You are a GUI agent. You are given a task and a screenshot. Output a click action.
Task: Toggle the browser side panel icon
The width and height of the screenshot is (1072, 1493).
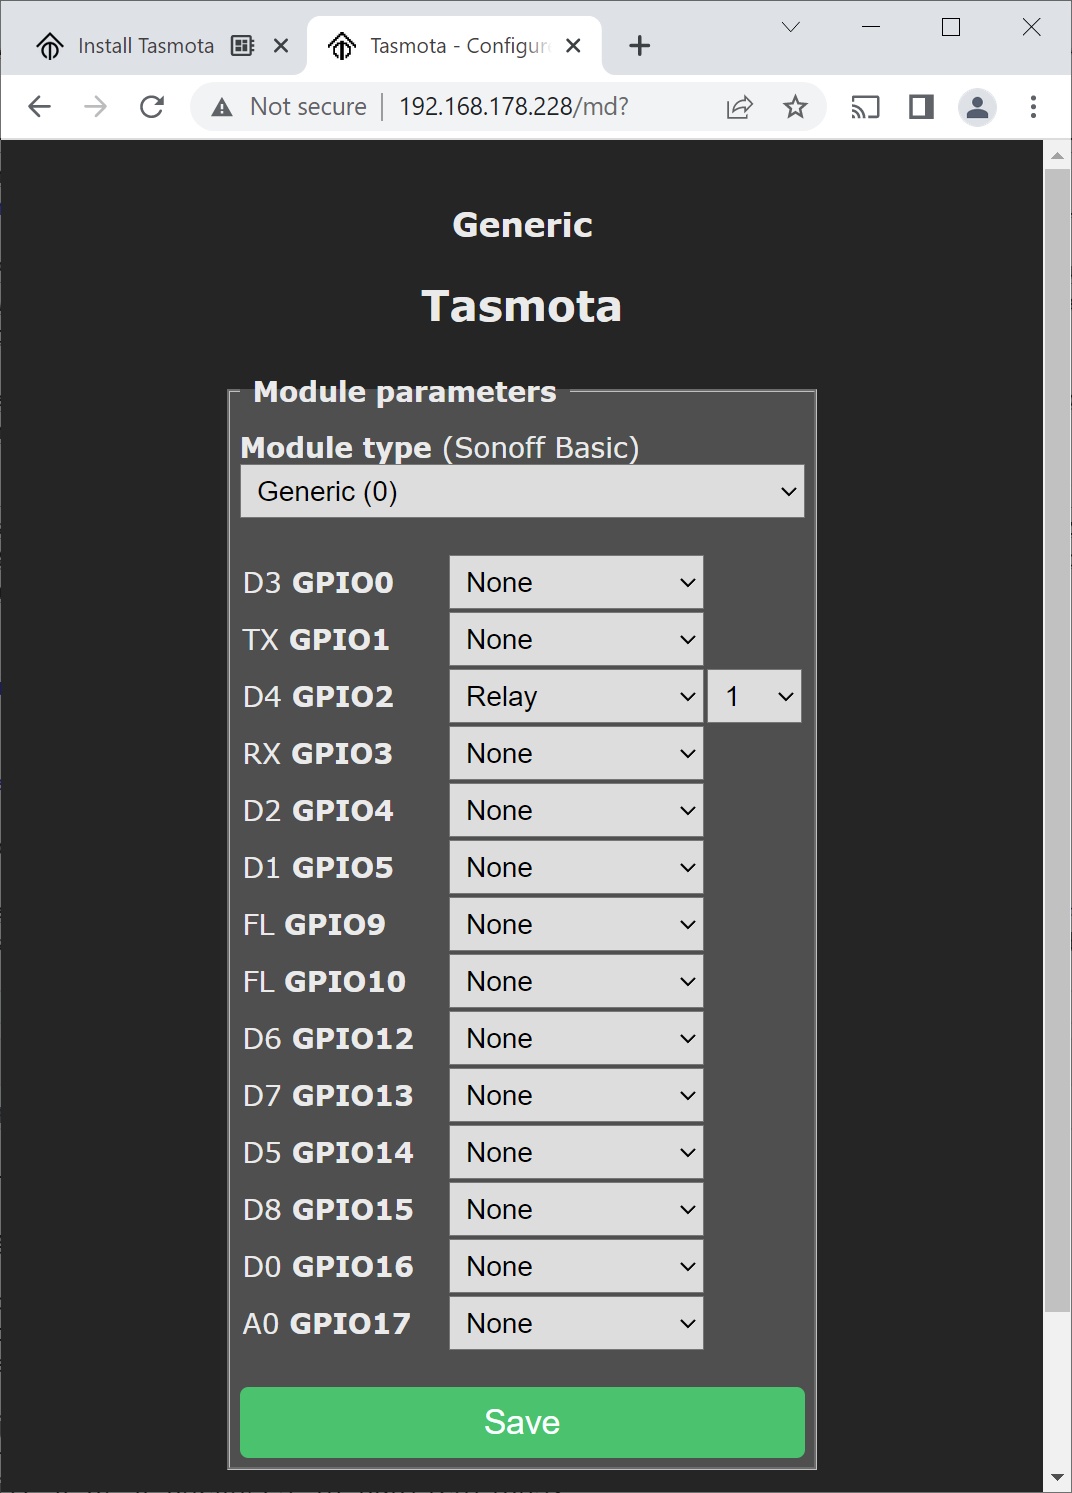click(921, 107)
